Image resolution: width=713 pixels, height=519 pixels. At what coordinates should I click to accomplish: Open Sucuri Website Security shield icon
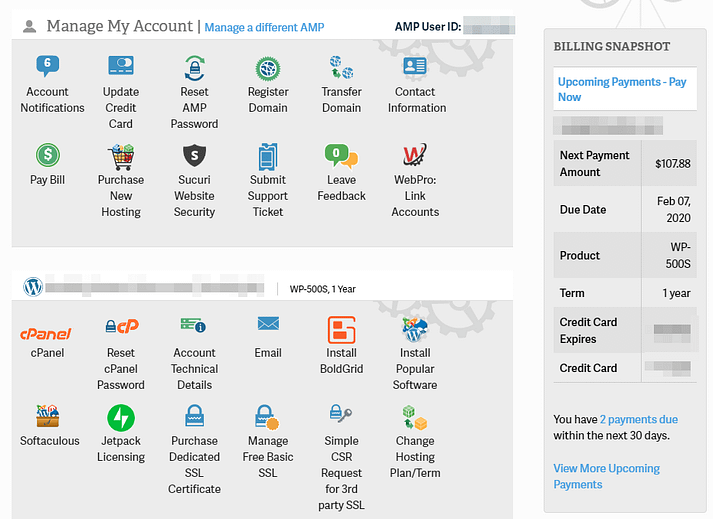click(194, 155)
